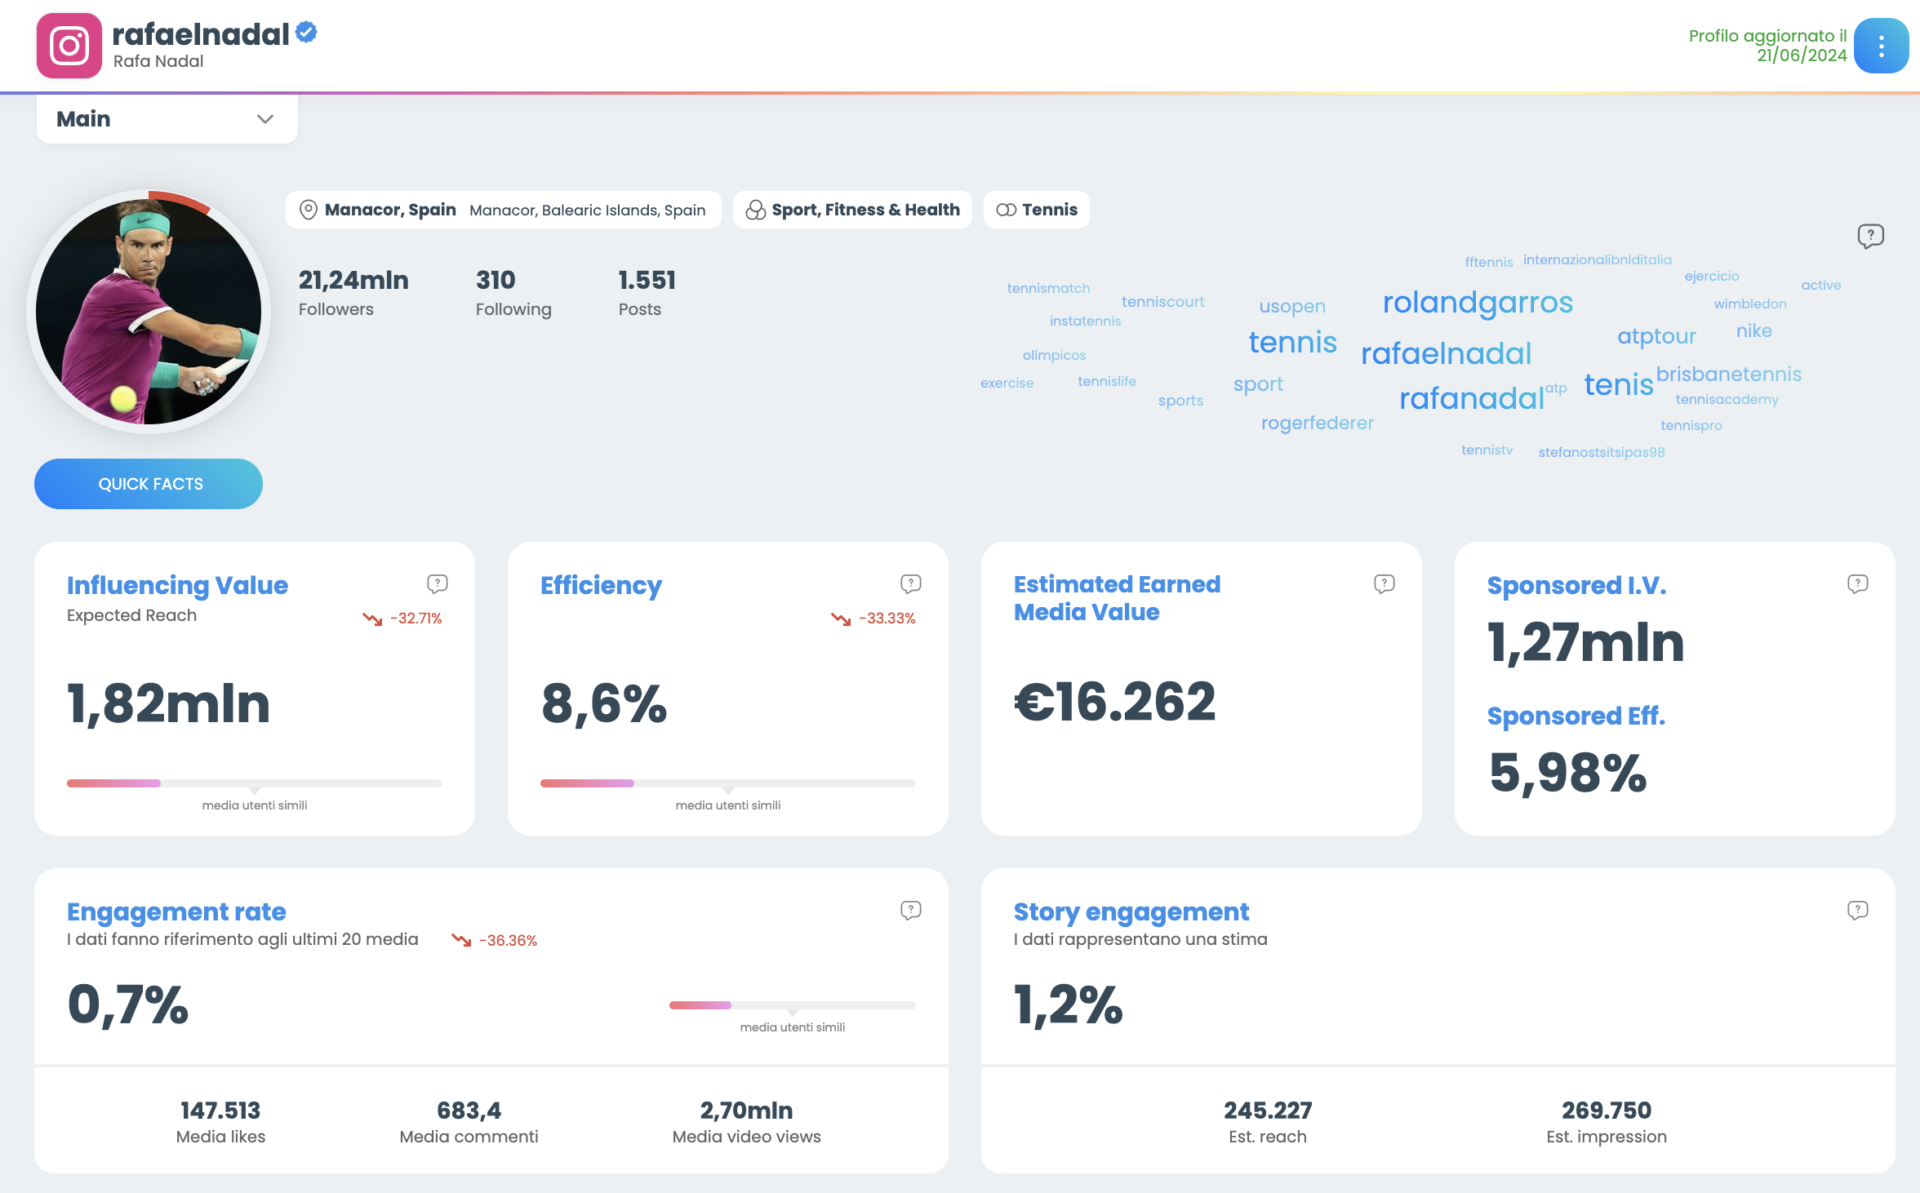Click the tenniscourt word cloud tag

click(1163, 302)
